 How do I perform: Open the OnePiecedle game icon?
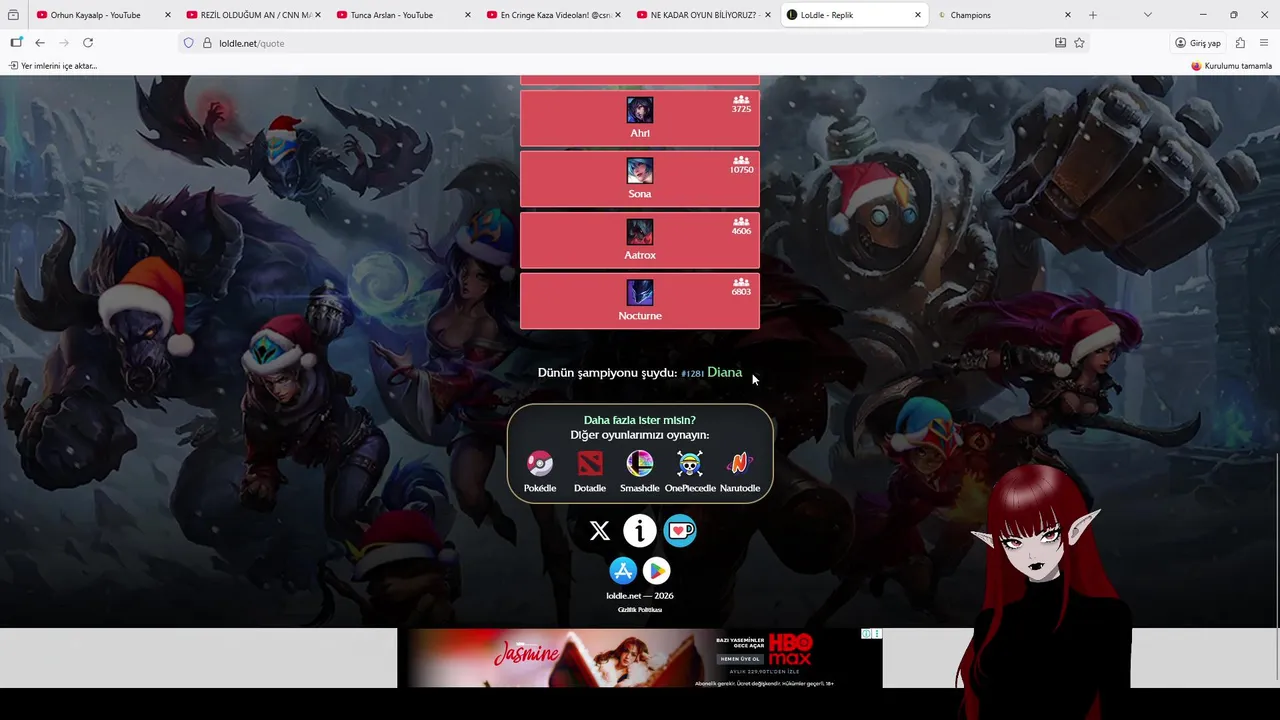point(690,464)
